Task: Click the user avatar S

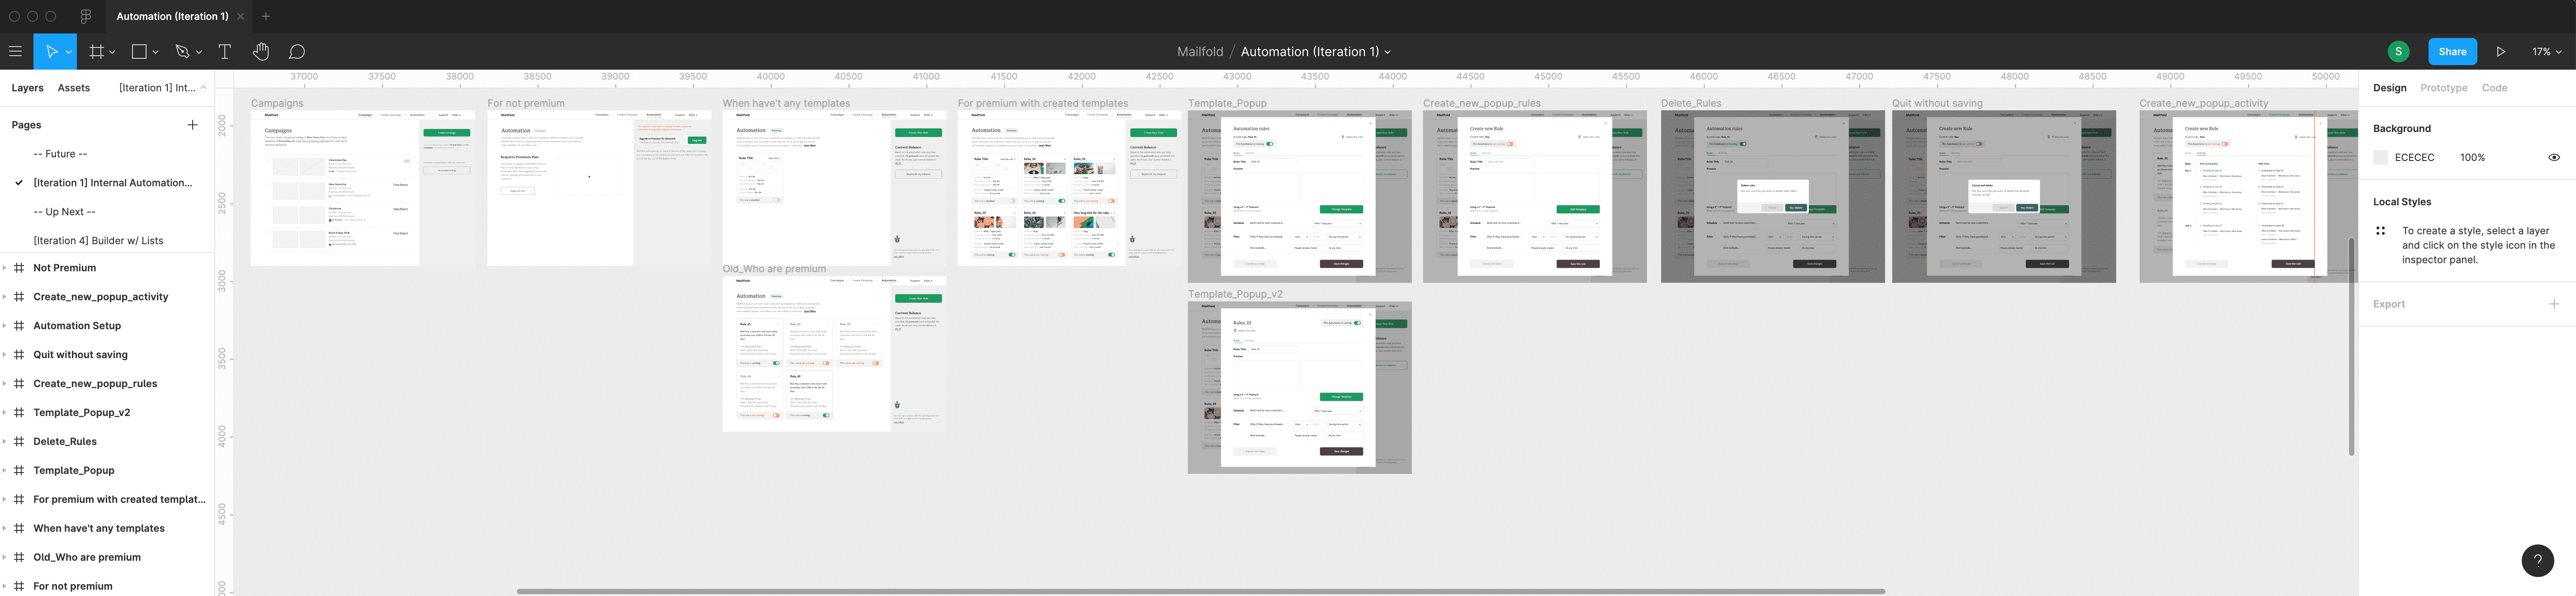Action: coord(2398,51)
